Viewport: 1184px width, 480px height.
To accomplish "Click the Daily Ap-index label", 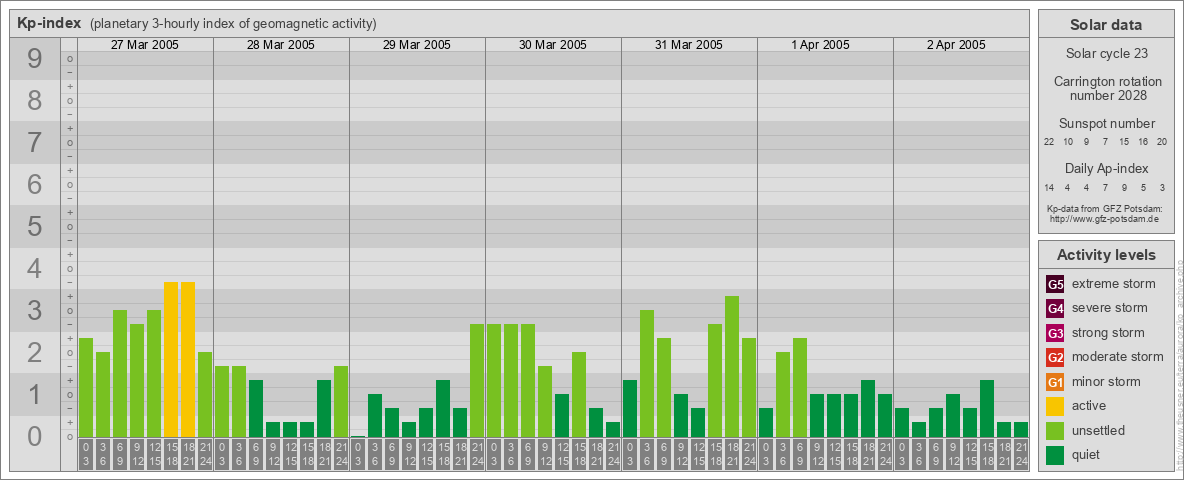I will [1107, 168].
